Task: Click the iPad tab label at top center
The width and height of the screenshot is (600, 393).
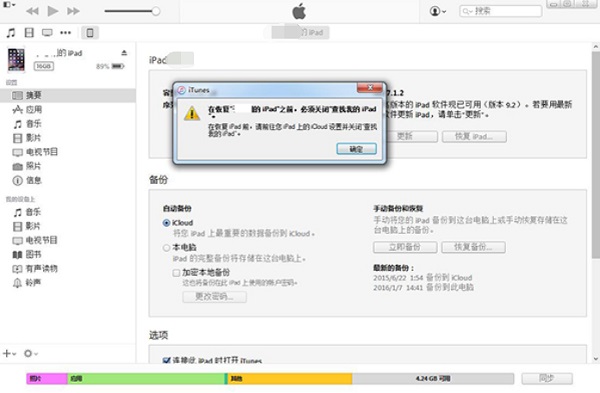Action: [x=300, y=33]
